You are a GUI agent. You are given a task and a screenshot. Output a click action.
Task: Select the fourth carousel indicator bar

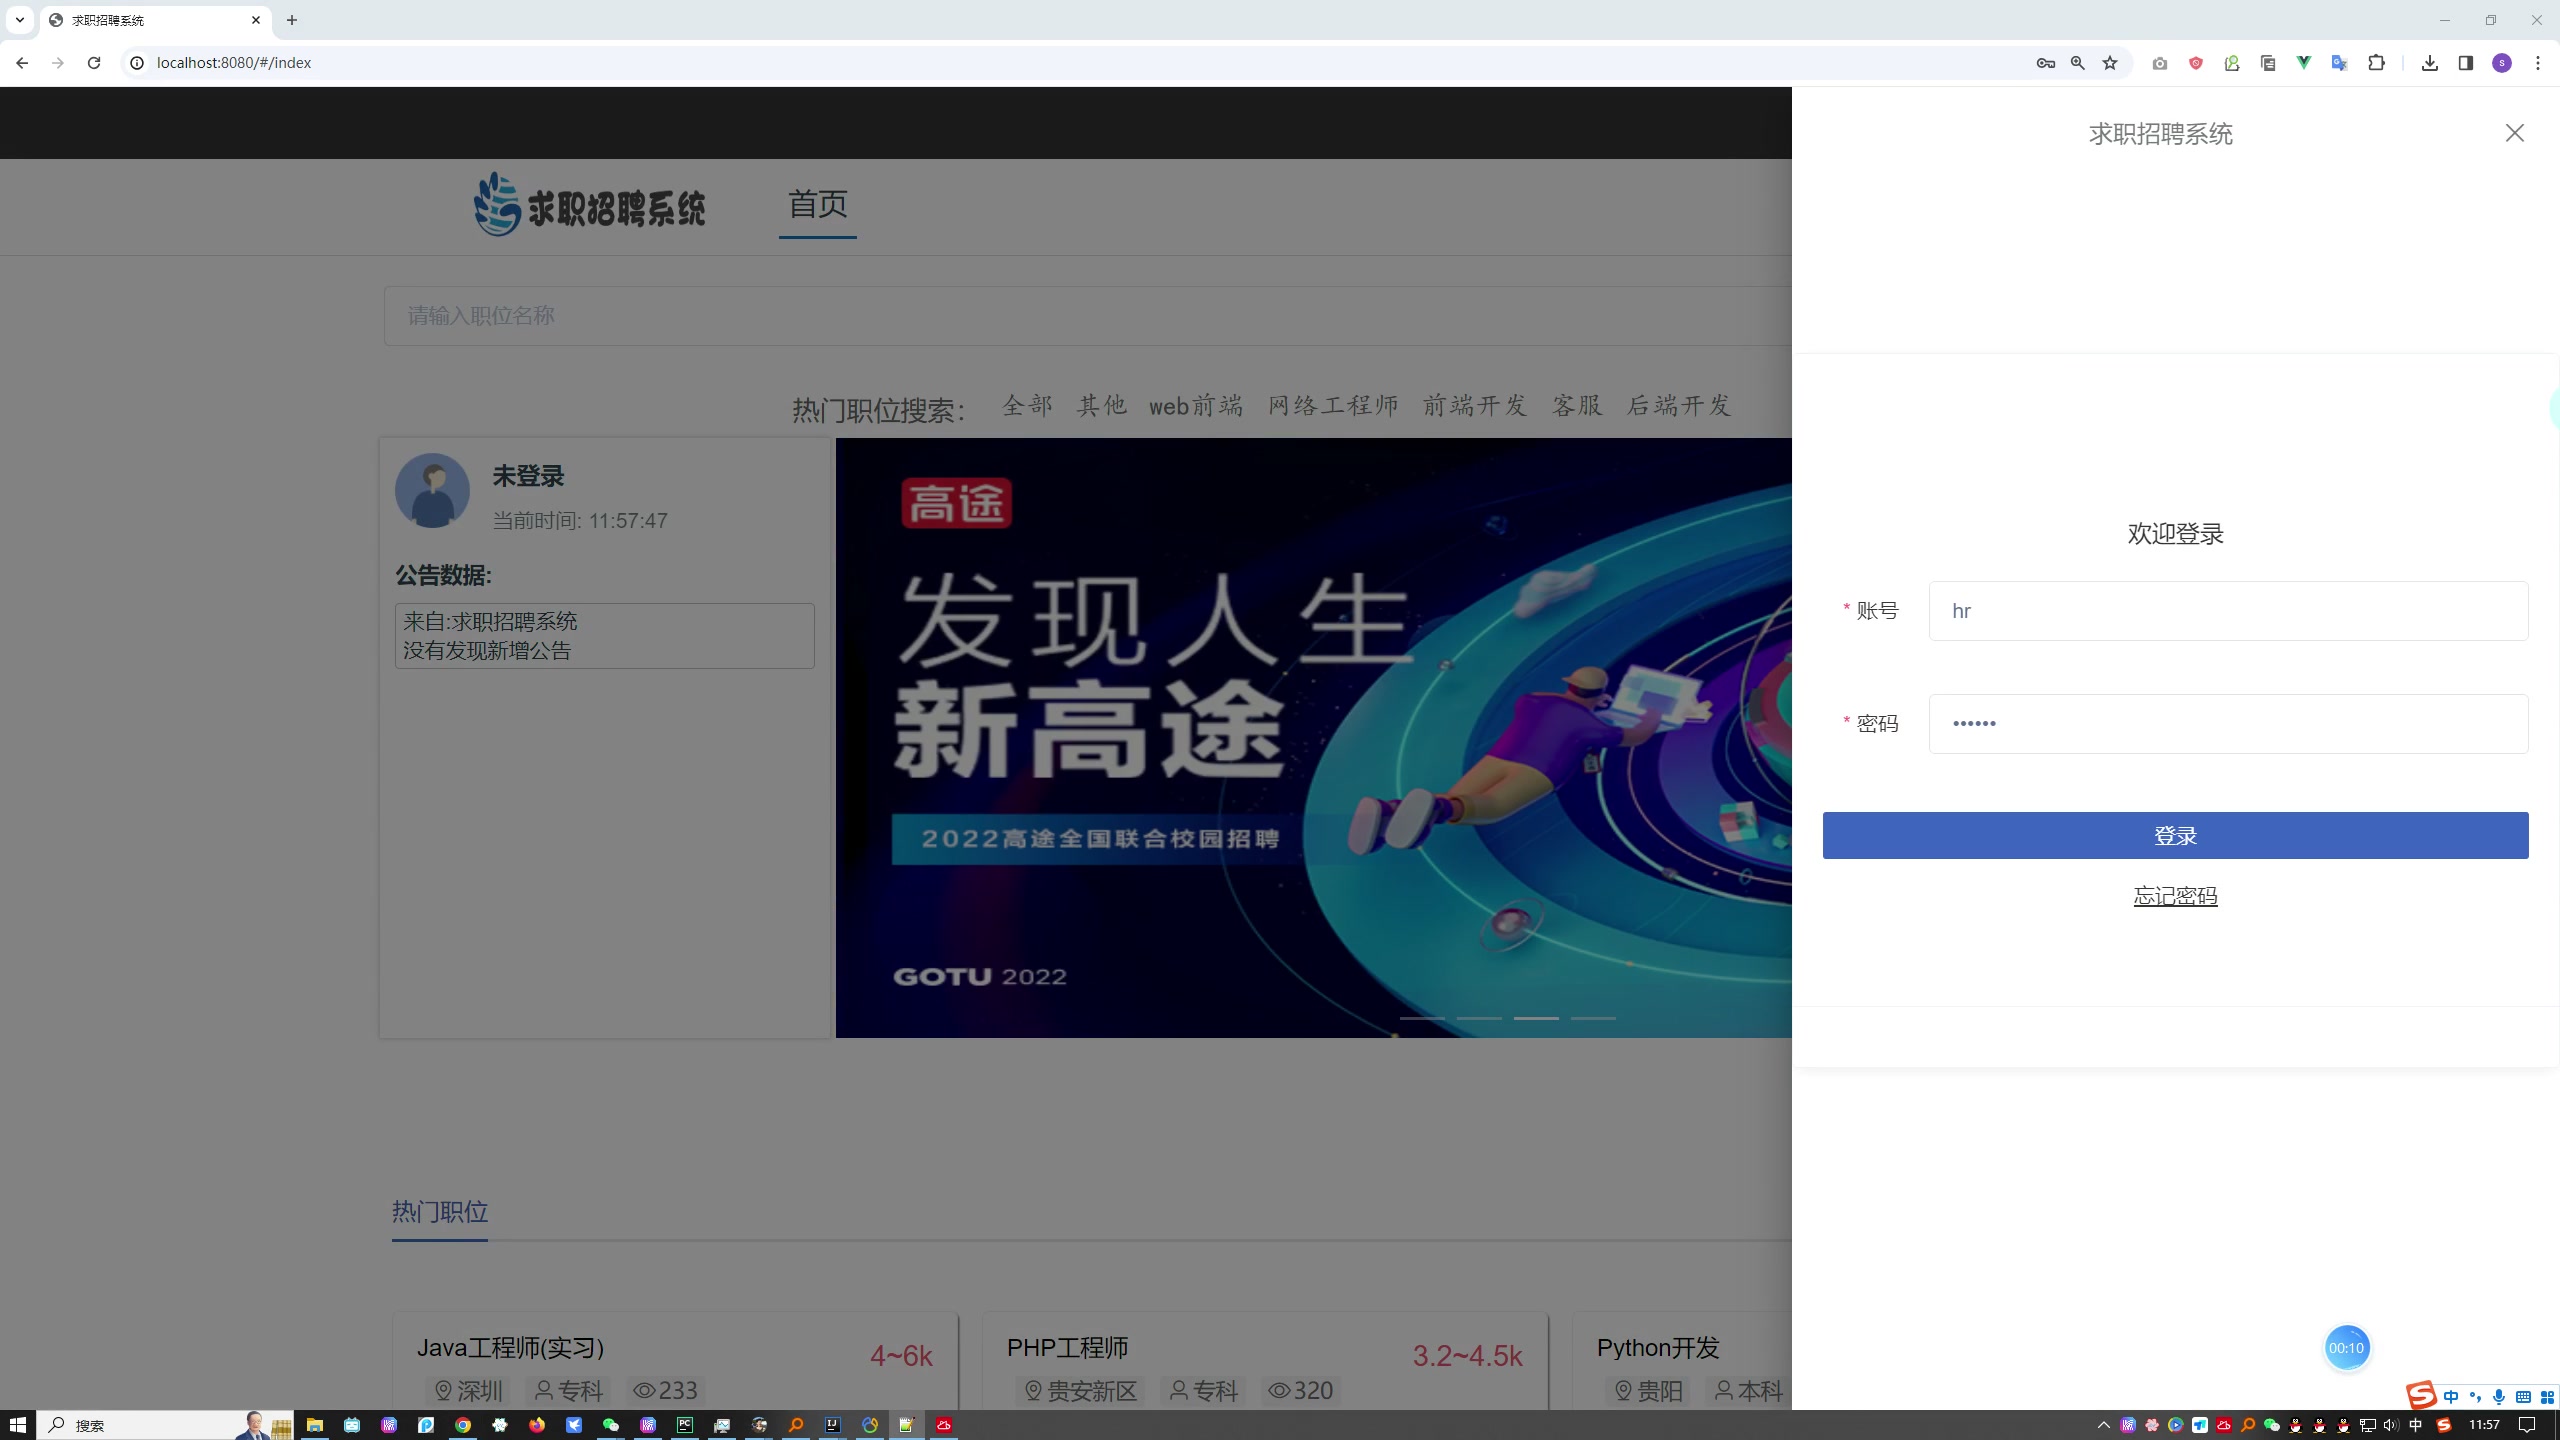click(x=1593, y=1018)
